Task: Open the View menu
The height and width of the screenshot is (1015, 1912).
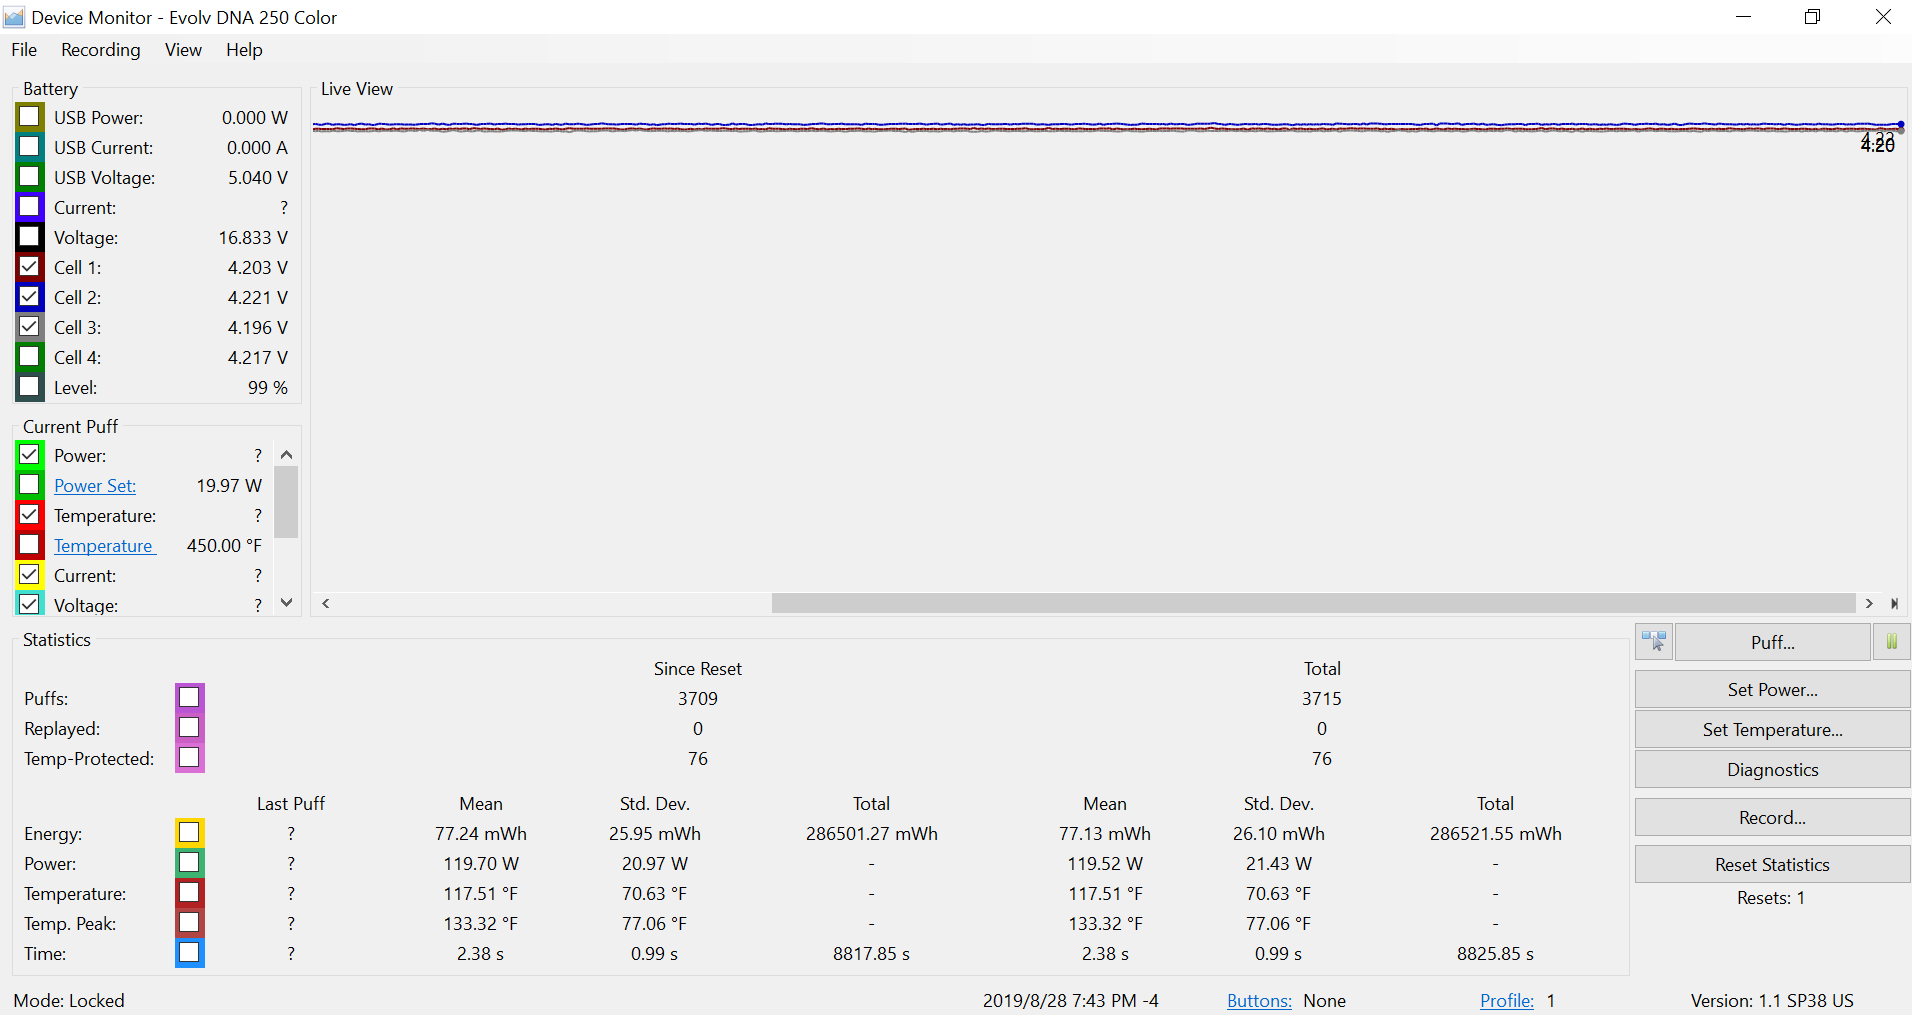Action: coord(183,50)
